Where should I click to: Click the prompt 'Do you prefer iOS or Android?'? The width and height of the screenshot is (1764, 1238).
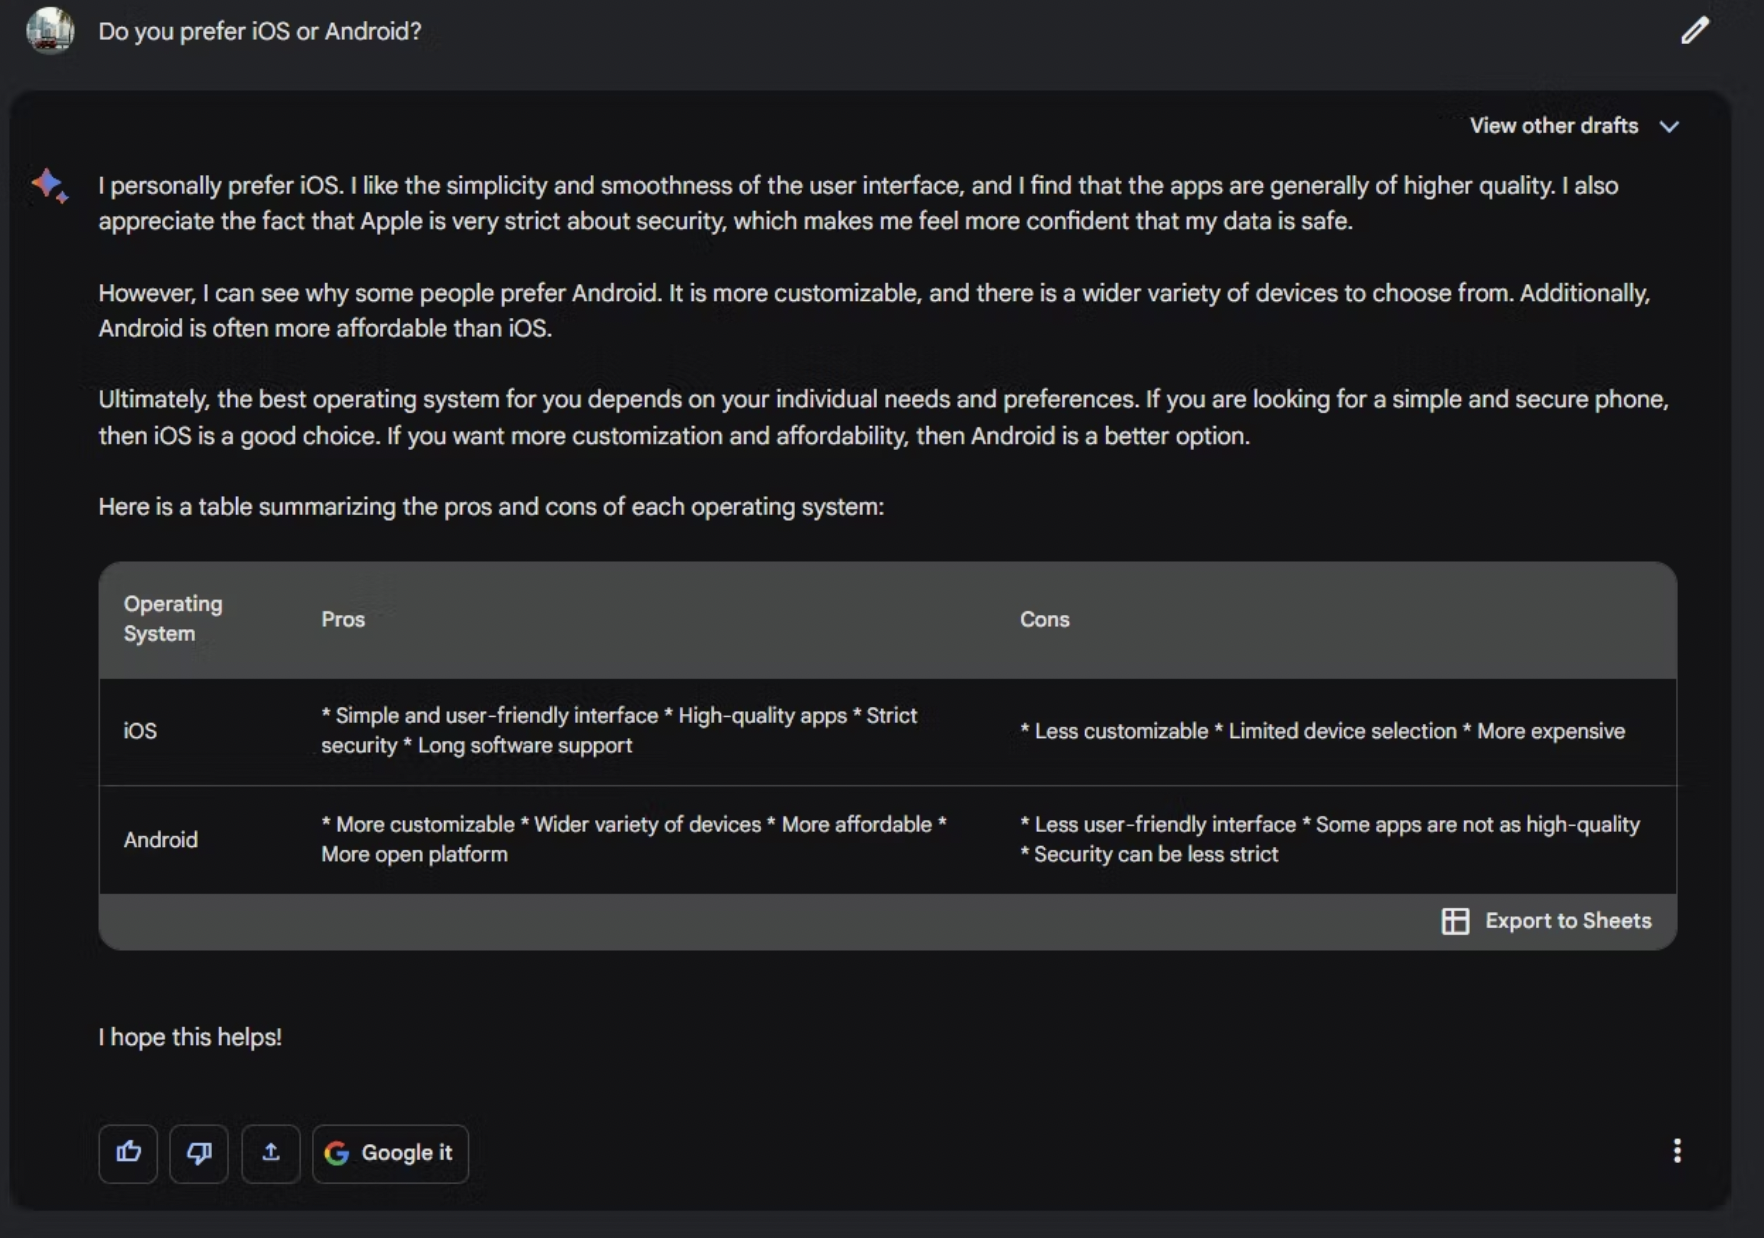pos(260,31)
